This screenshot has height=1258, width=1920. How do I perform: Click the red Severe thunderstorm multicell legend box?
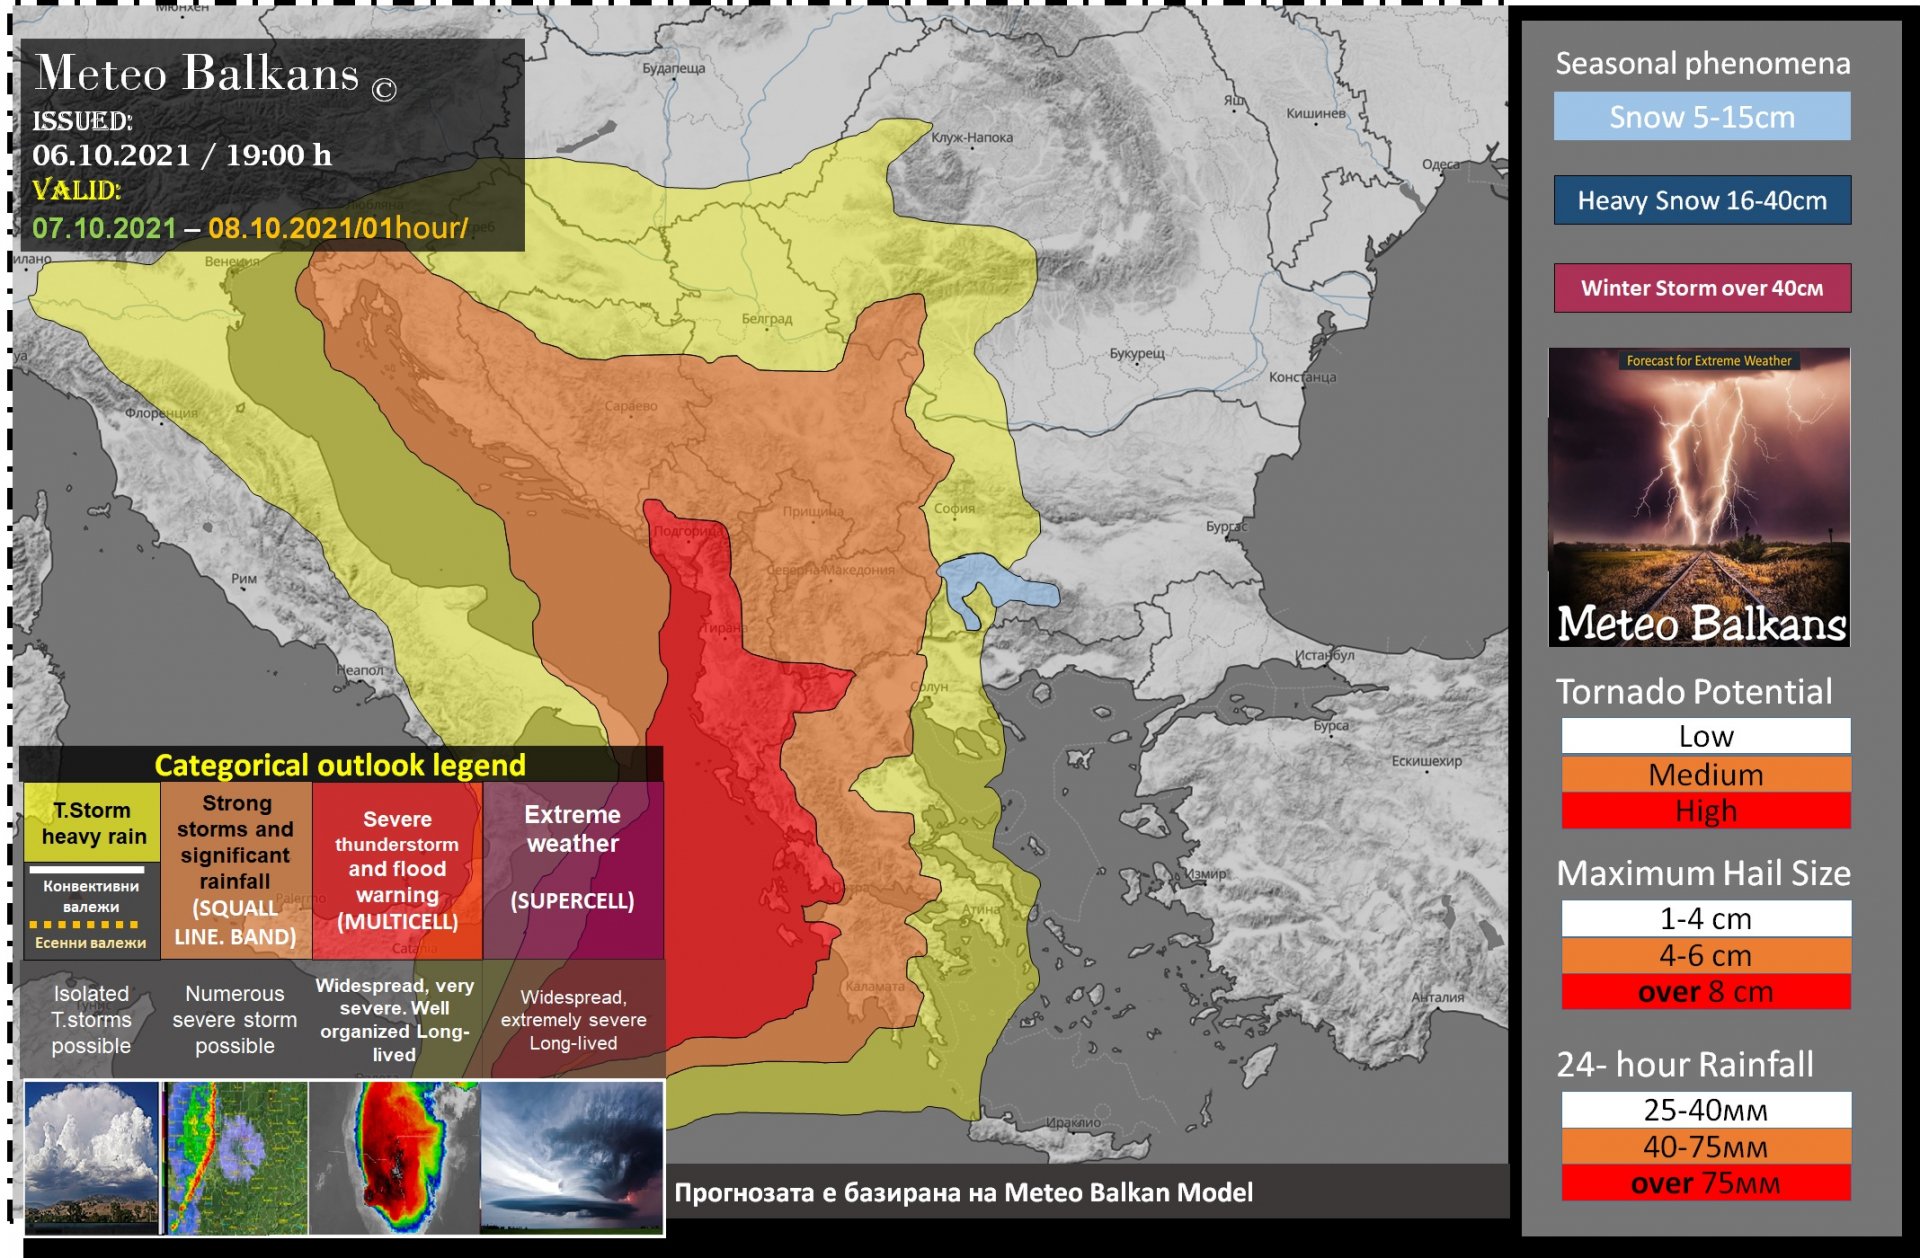tap(397, 870)
